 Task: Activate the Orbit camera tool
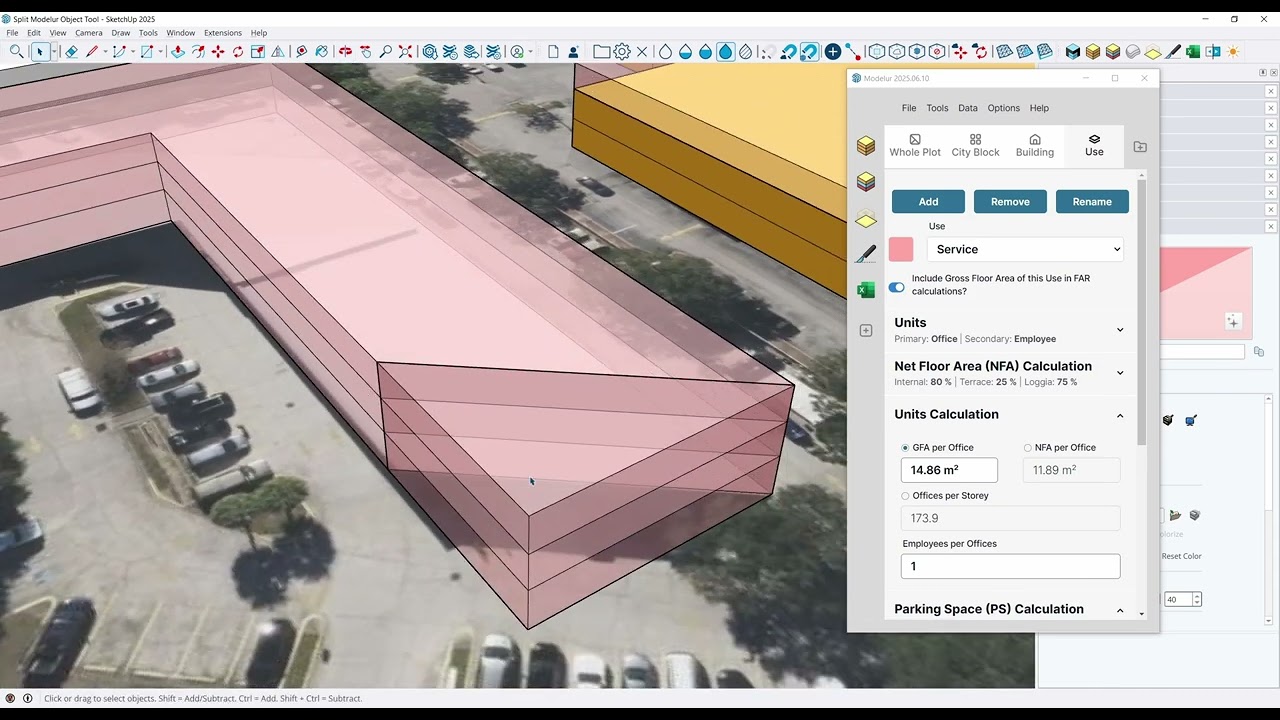pyautogui.click(x=345, y=52)
